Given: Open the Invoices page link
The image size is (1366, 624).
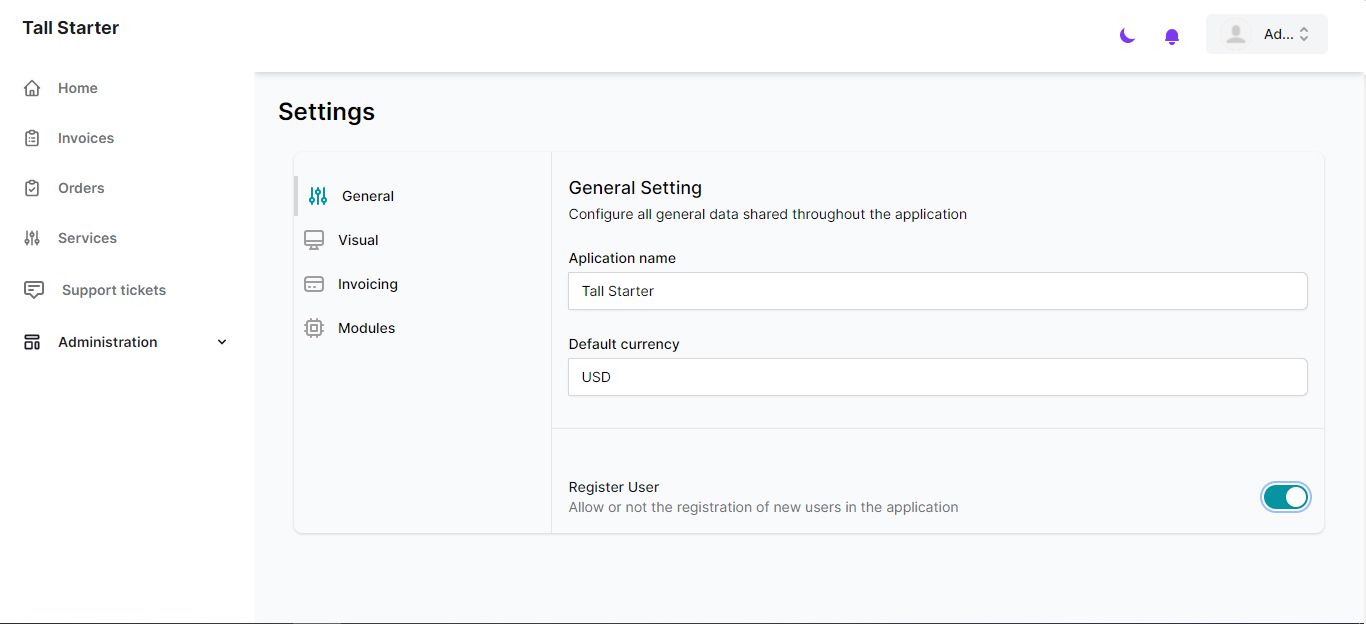Looking at the screenshot, I should [x=86, y=138].
